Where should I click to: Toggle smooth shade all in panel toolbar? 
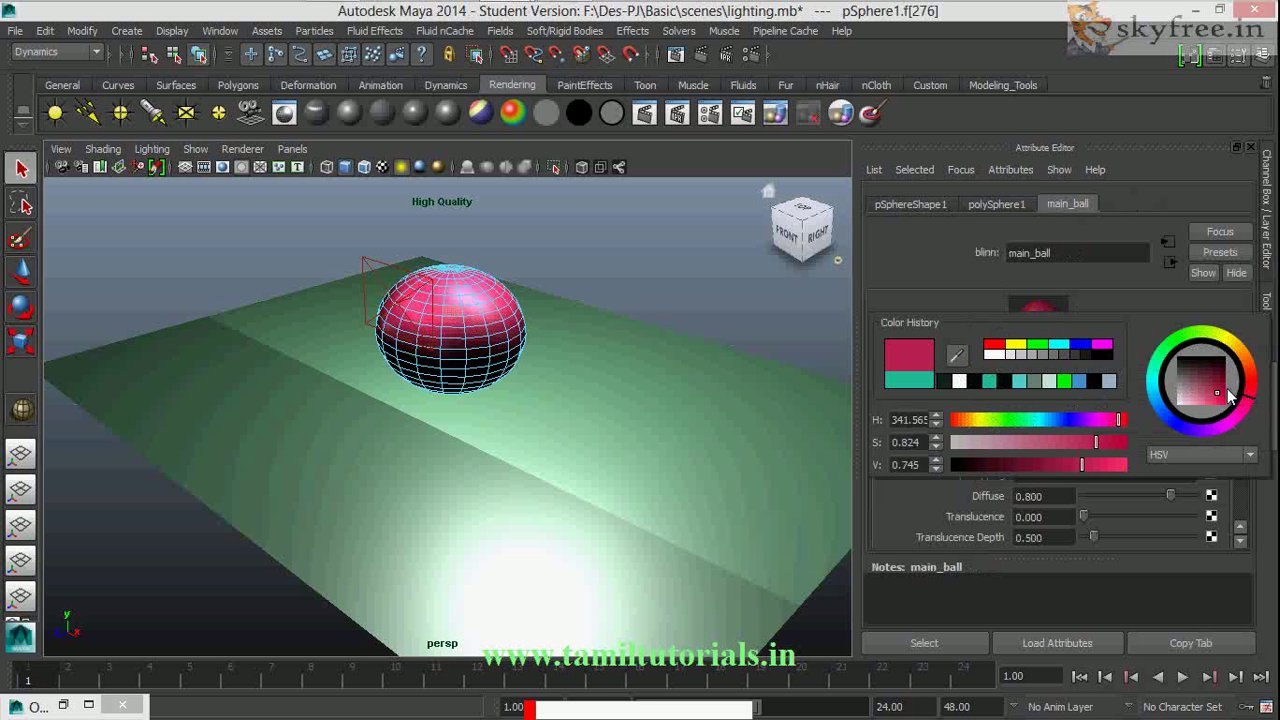point(345,167)
